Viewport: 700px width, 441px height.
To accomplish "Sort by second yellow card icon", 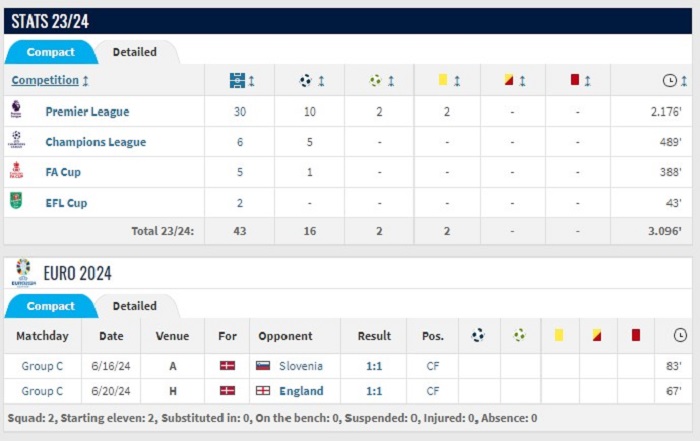I will click(508, 80).
